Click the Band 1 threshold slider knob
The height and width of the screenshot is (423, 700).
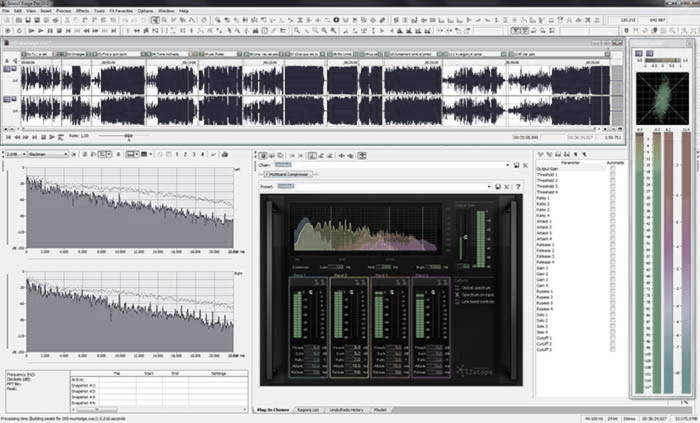click(311, 292)
